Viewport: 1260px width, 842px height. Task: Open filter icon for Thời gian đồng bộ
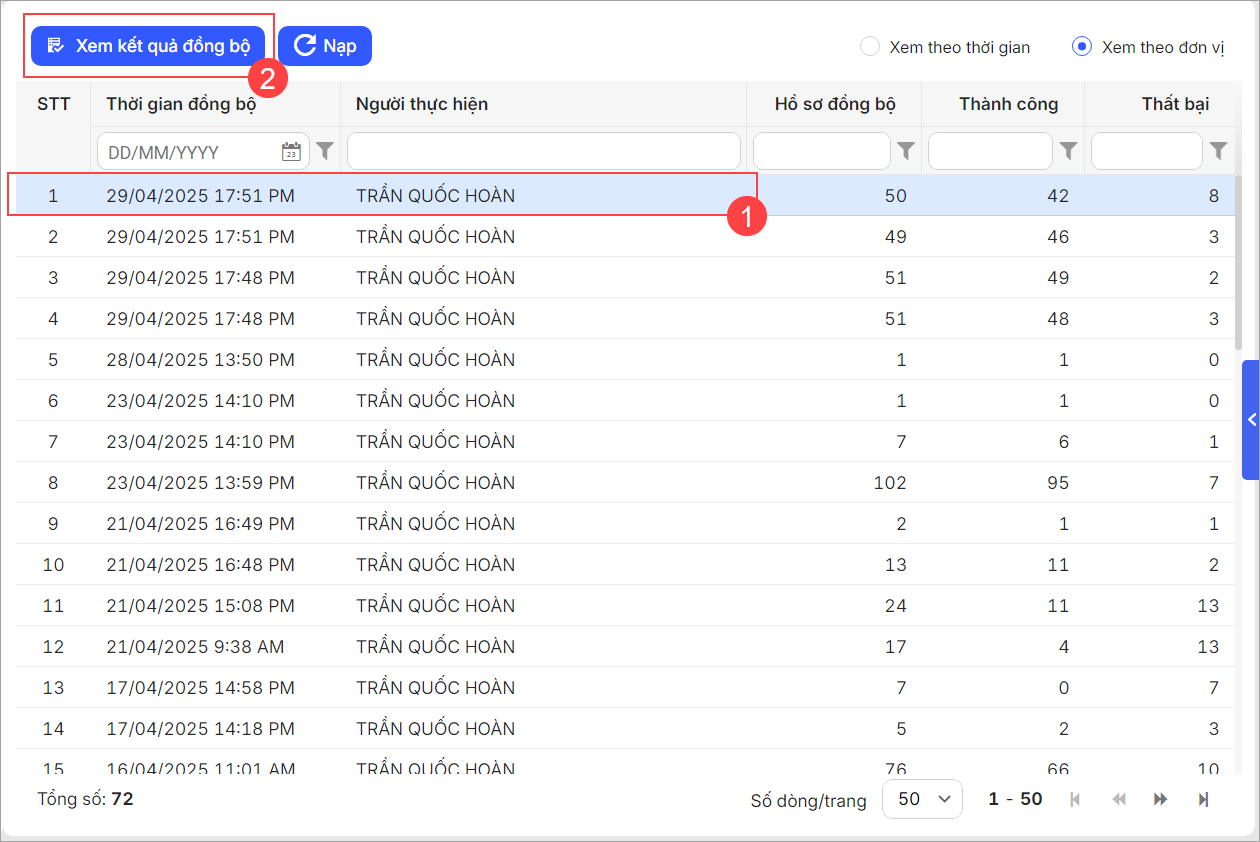pyautogui.click(x=325, y=151)
